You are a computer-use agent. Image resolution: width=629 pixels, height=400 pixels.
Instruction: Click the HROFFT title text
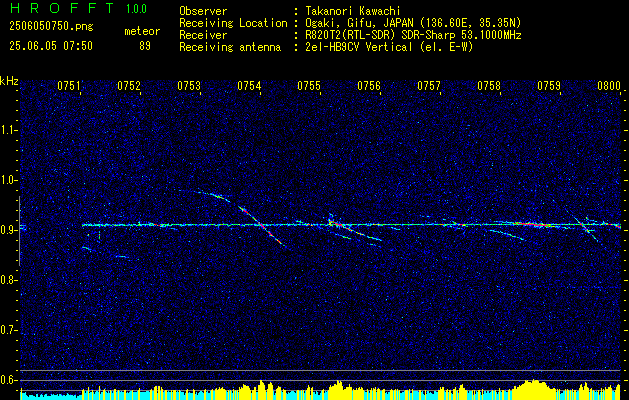point(62,9)
